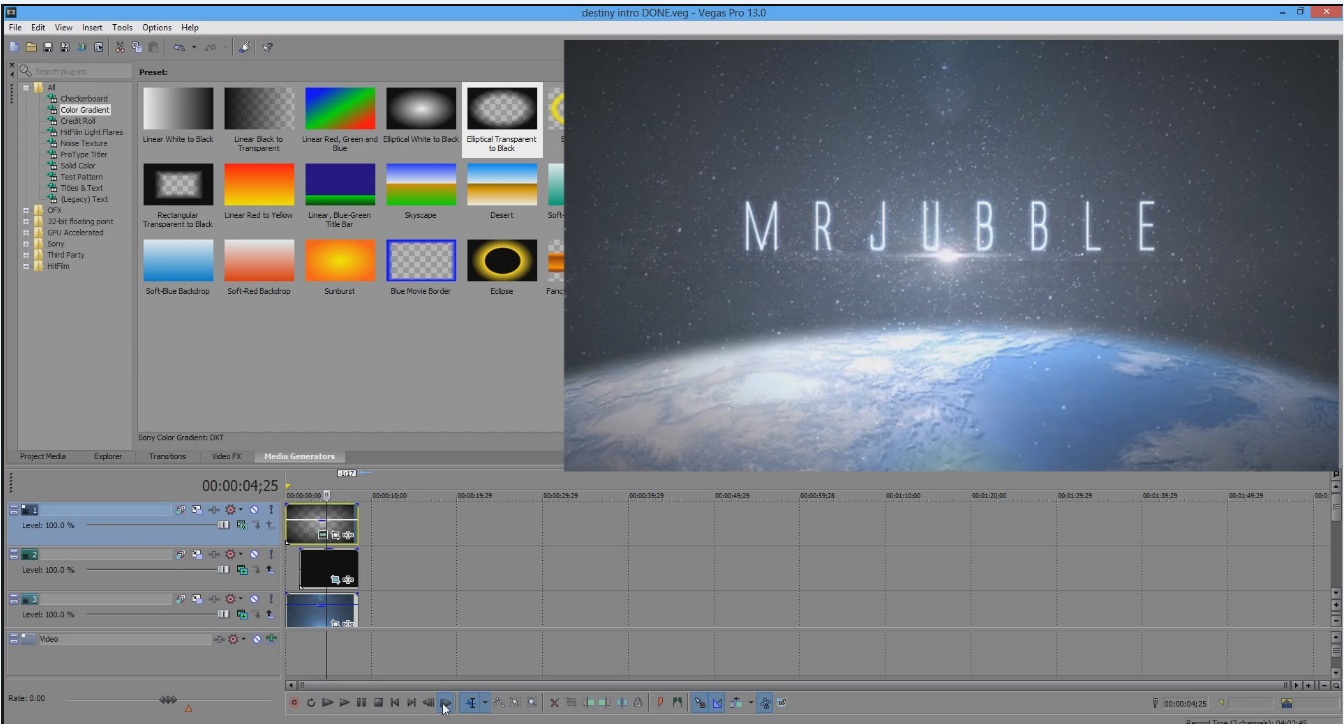This screenshot has width=1344, height=724.
Task: Open Track Motion on track 2
Action: [197, 554]
